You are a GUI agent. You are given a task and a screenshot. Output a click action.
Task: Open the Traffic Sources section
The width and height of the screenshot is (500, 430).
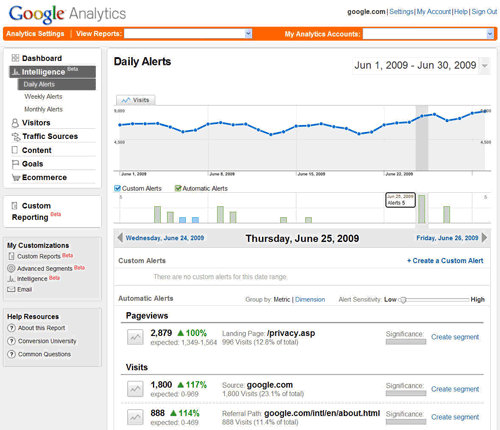click(x=50, y=136)
